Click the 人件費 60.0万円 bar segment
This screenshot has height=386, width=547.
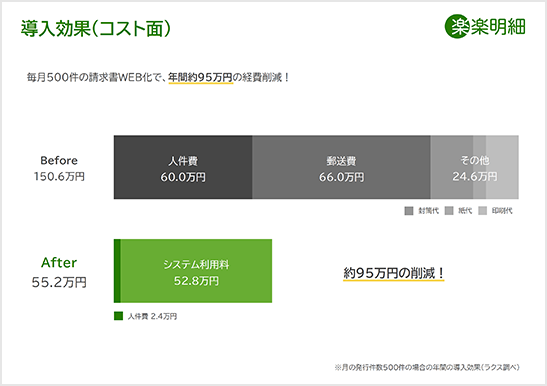tap(183, 167)
